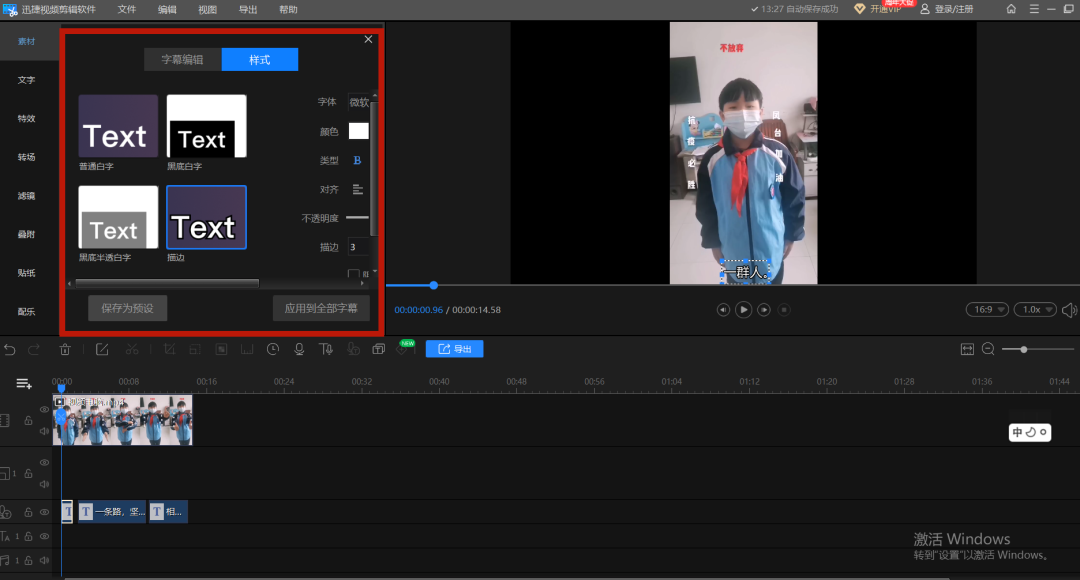1080x580 pixels.
Task: Open the 编辑 menu
Action: pos(167,10)
